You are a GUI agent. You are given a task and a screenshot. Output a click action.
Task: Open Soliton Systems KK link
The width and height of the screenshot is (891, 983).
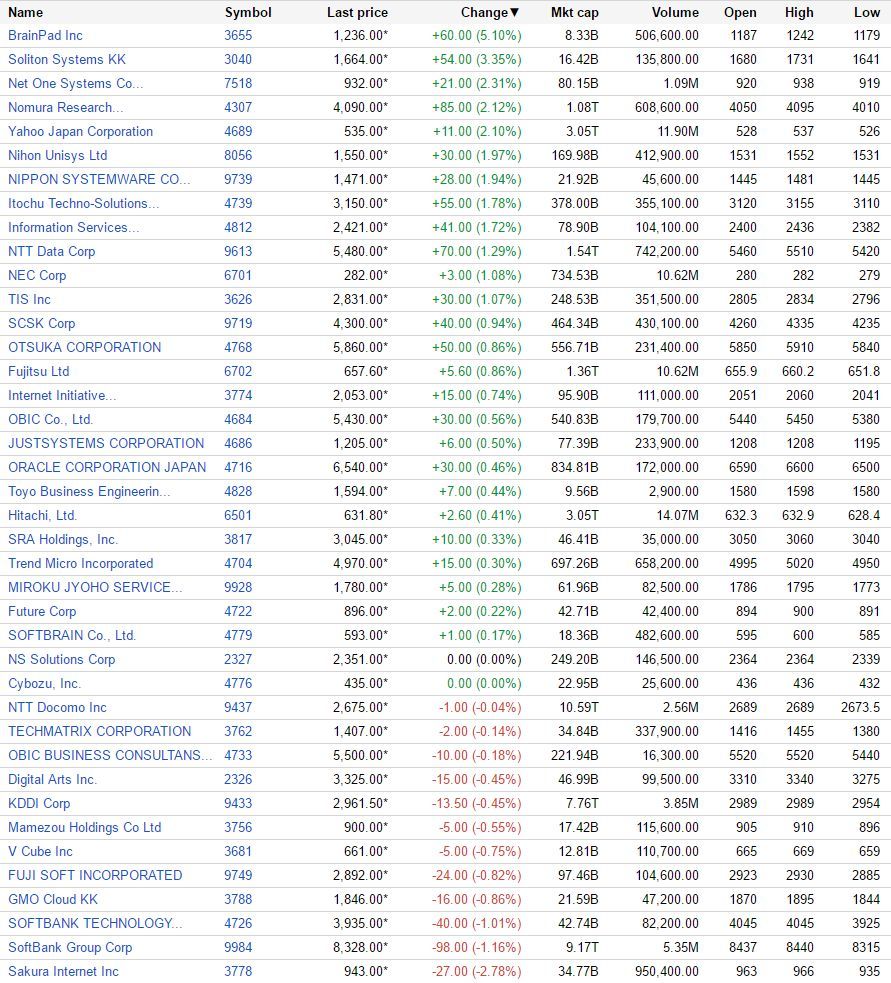pyautogui.click(x=67, y=60)
